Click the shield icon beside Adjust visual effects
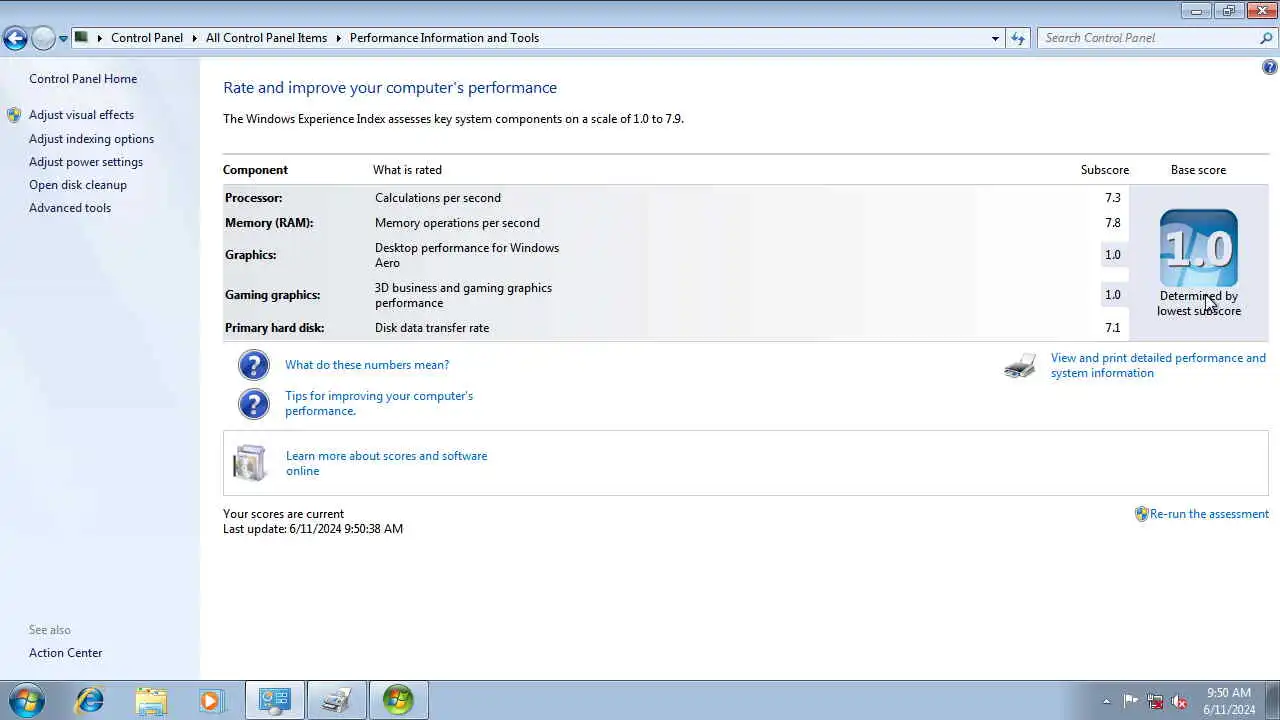The width and height of the screenshot is (1280, 720). pos(14,115)
